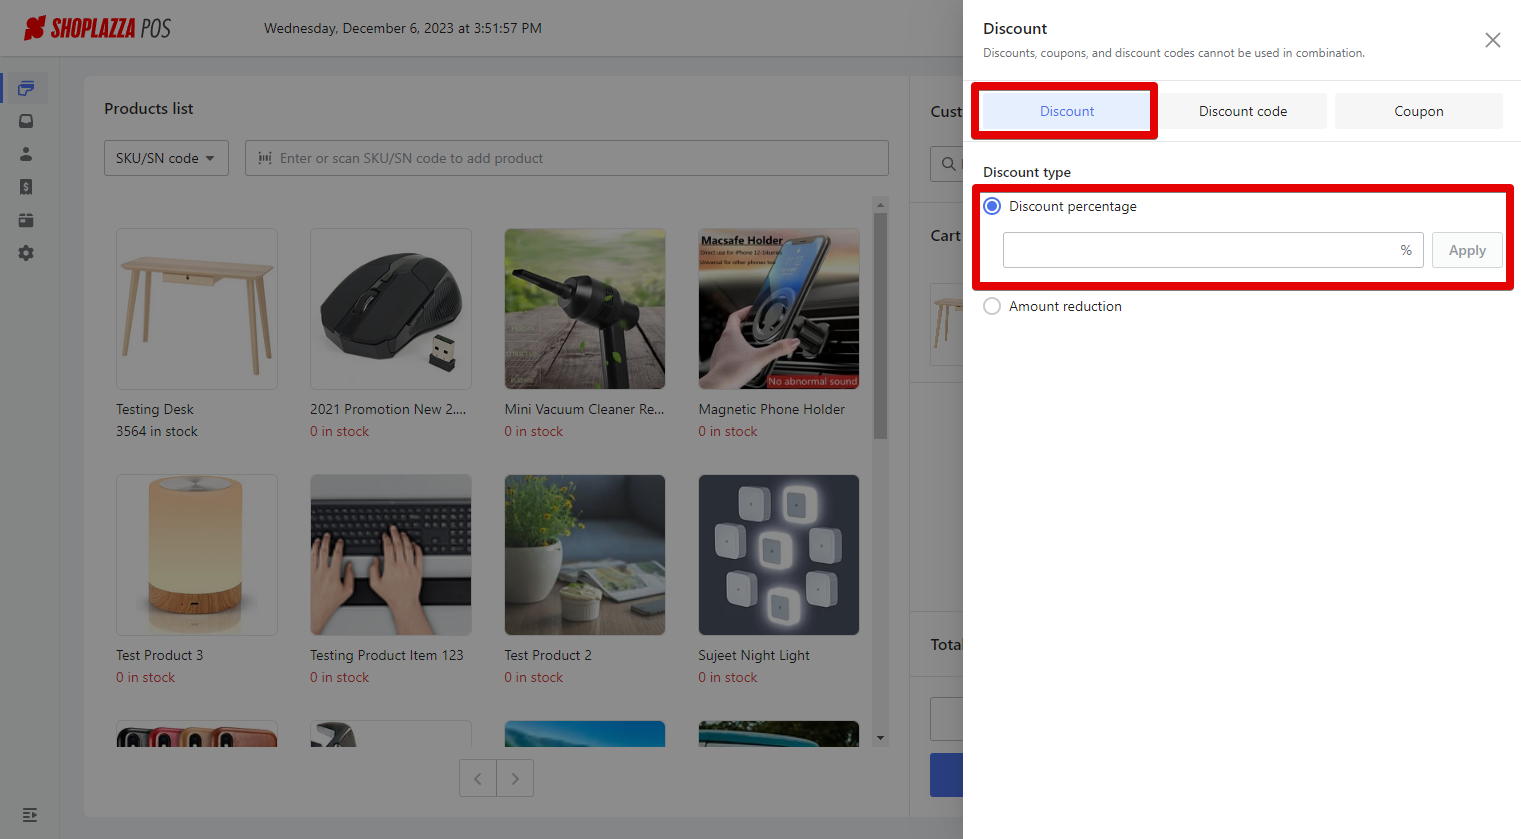Screen dimensions: 1521x839
Task: Click the customer search magnifier icon
Action: [949, 164]
